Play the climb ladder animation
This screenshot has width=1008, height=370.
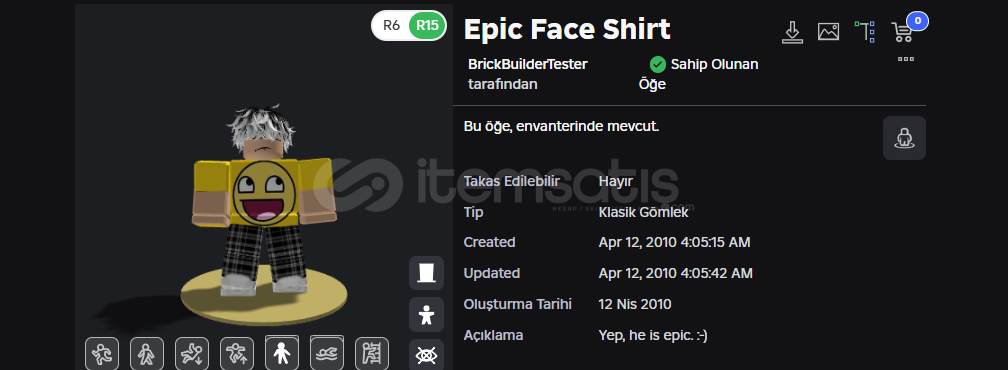coord(372,353)
